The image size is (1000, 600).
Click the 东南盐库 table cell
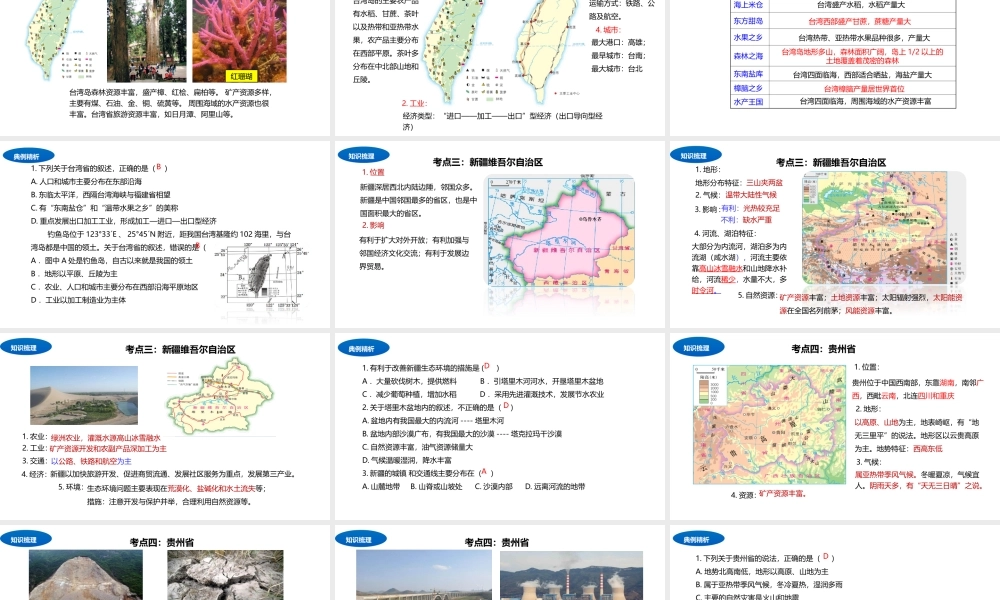748,74
